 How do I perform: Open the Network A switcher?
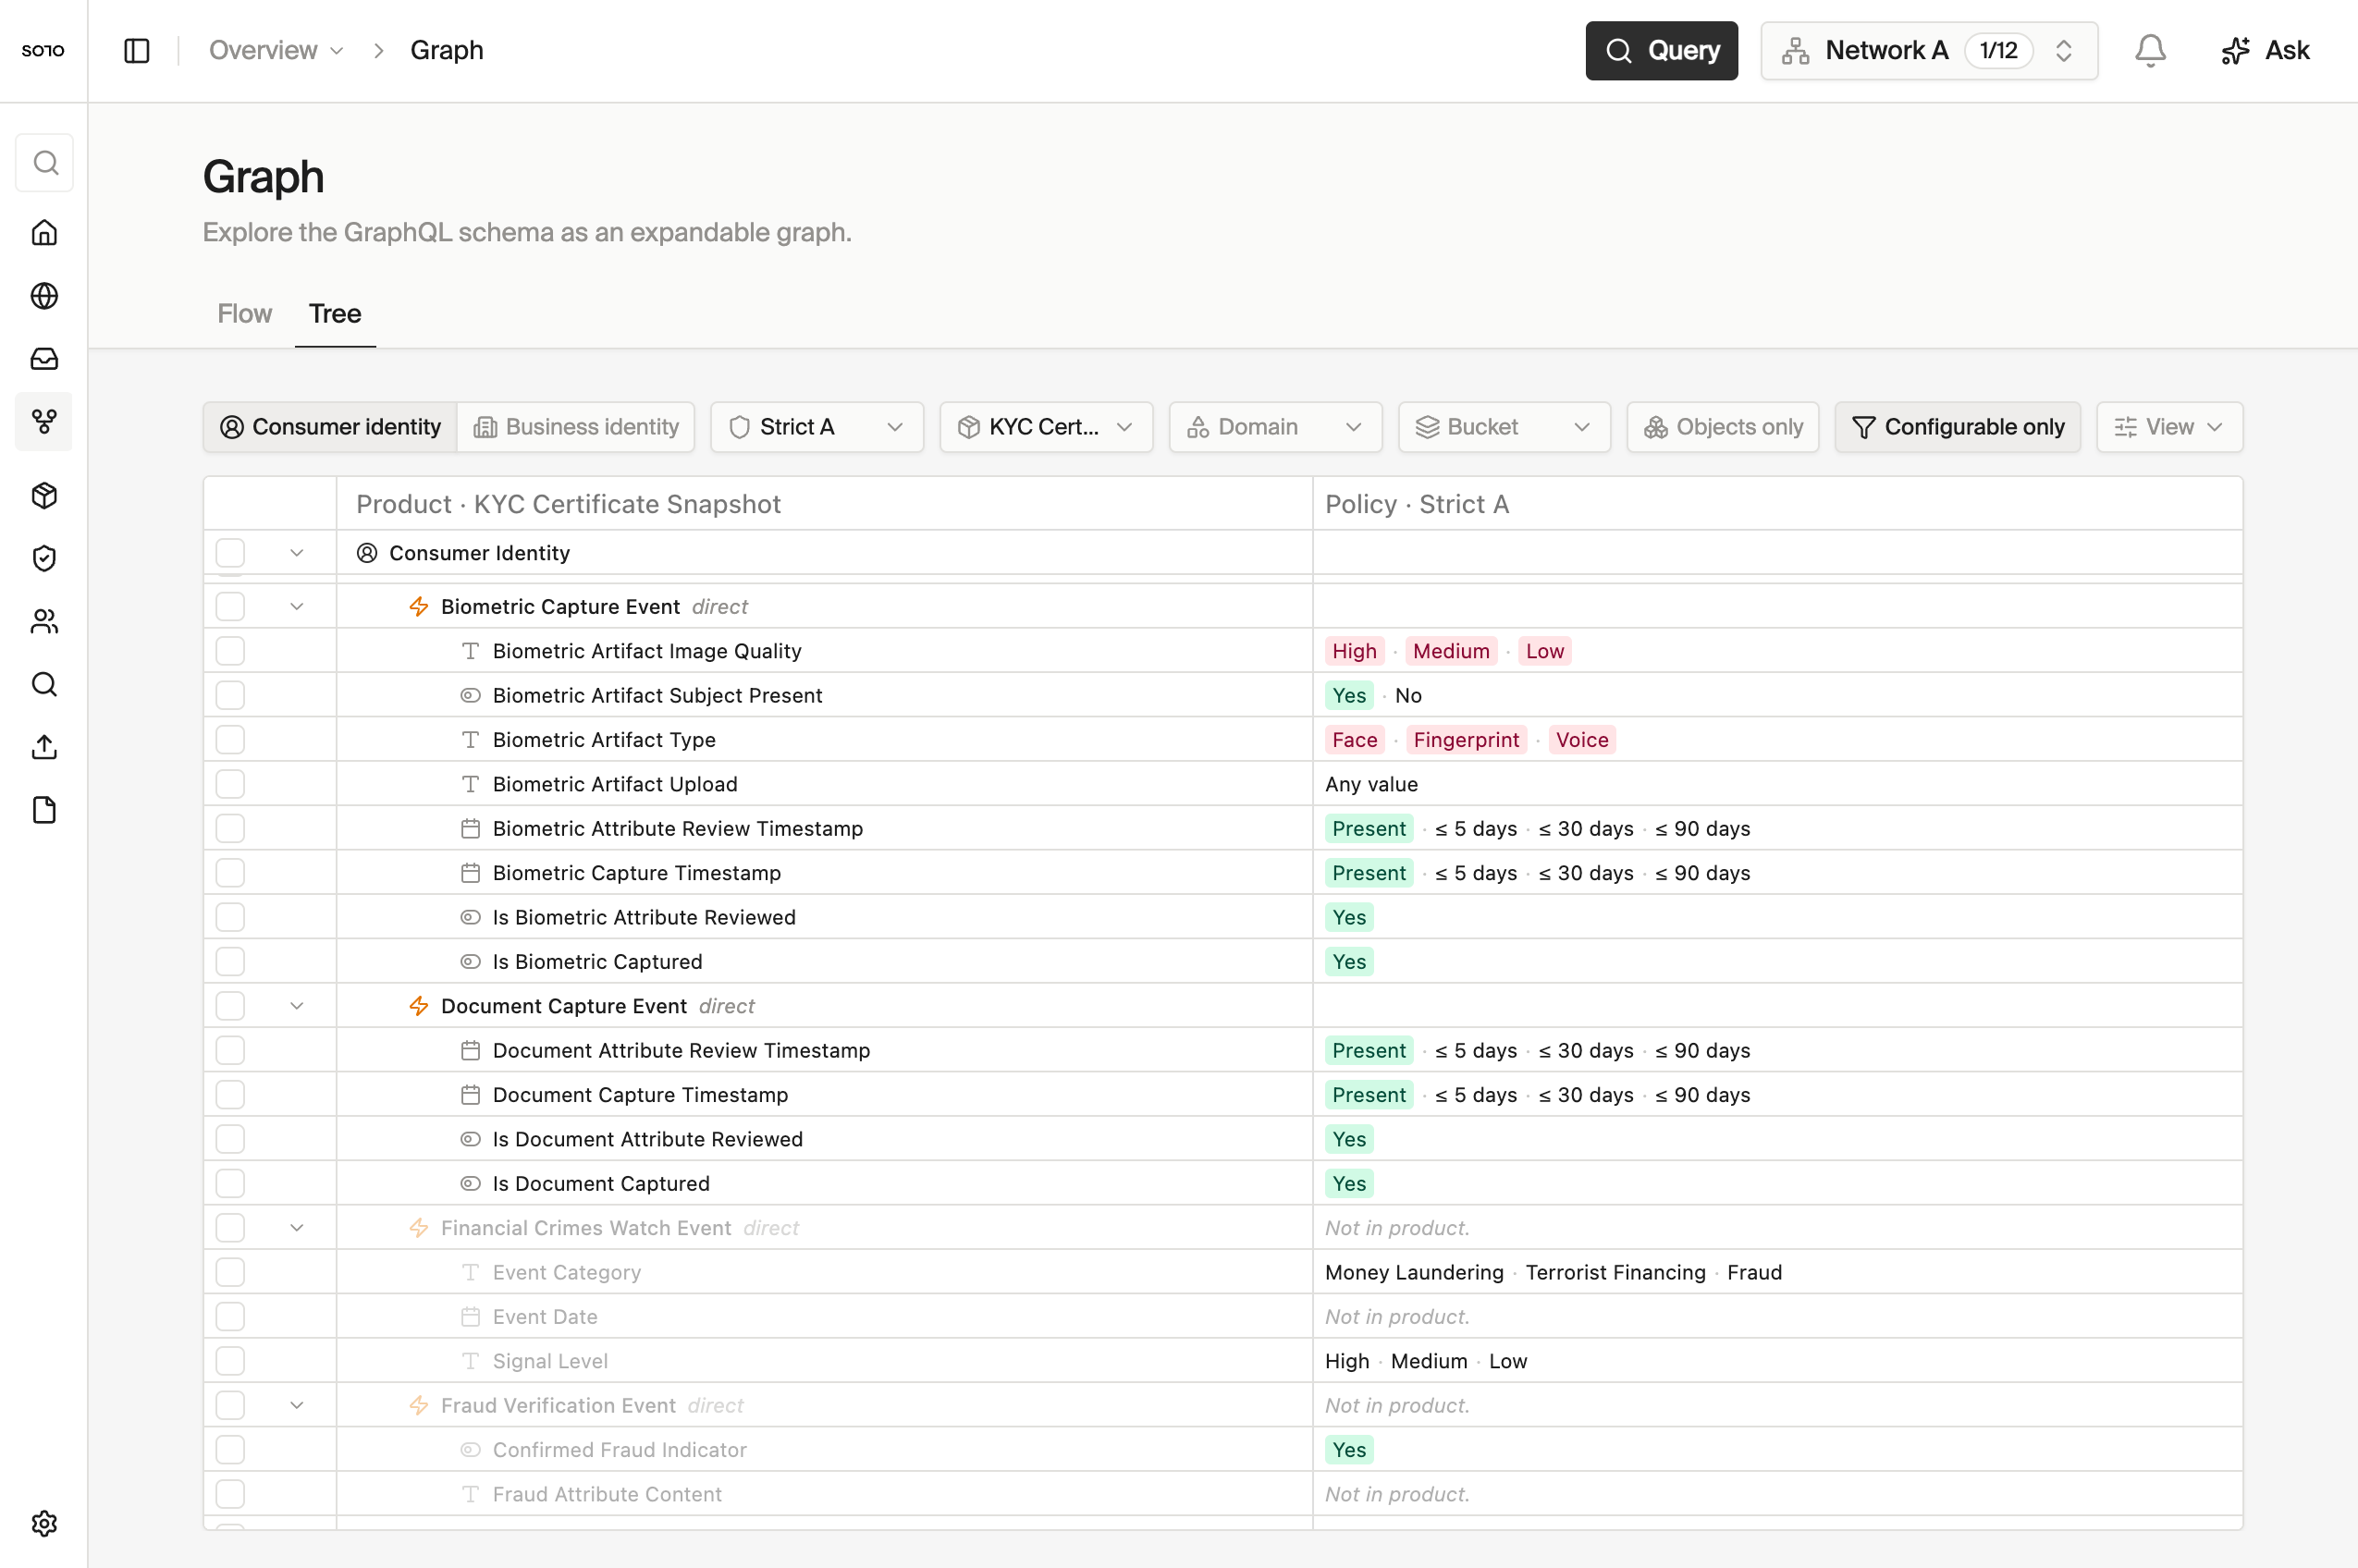coord(1929,50)
